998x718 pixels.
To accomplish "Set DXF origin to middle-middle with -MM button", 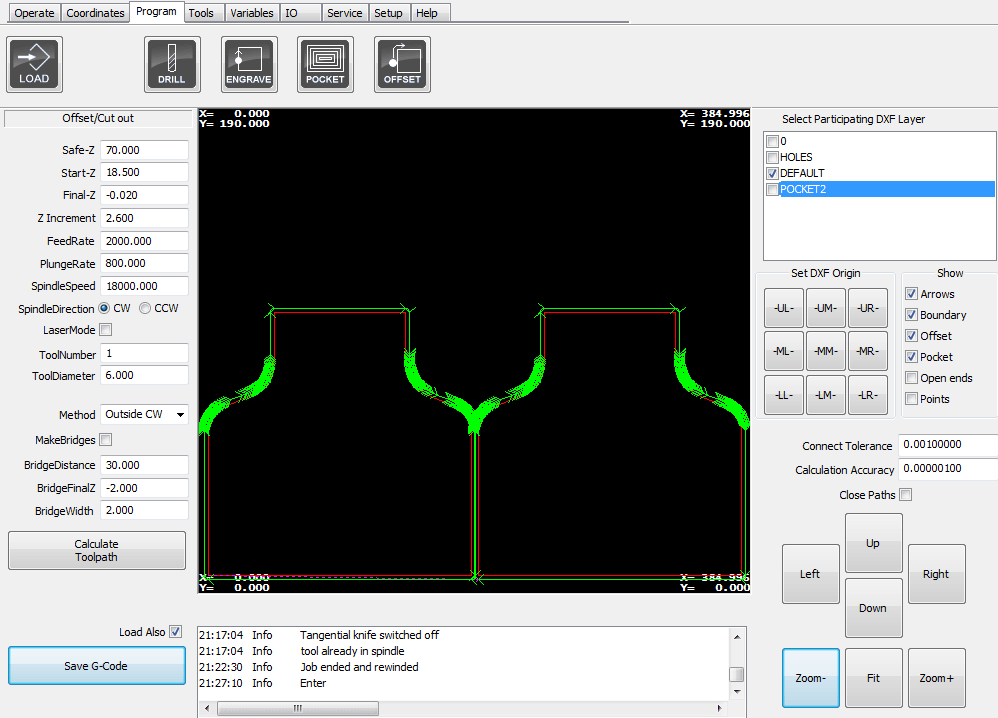I will click(x=825, y=351).
